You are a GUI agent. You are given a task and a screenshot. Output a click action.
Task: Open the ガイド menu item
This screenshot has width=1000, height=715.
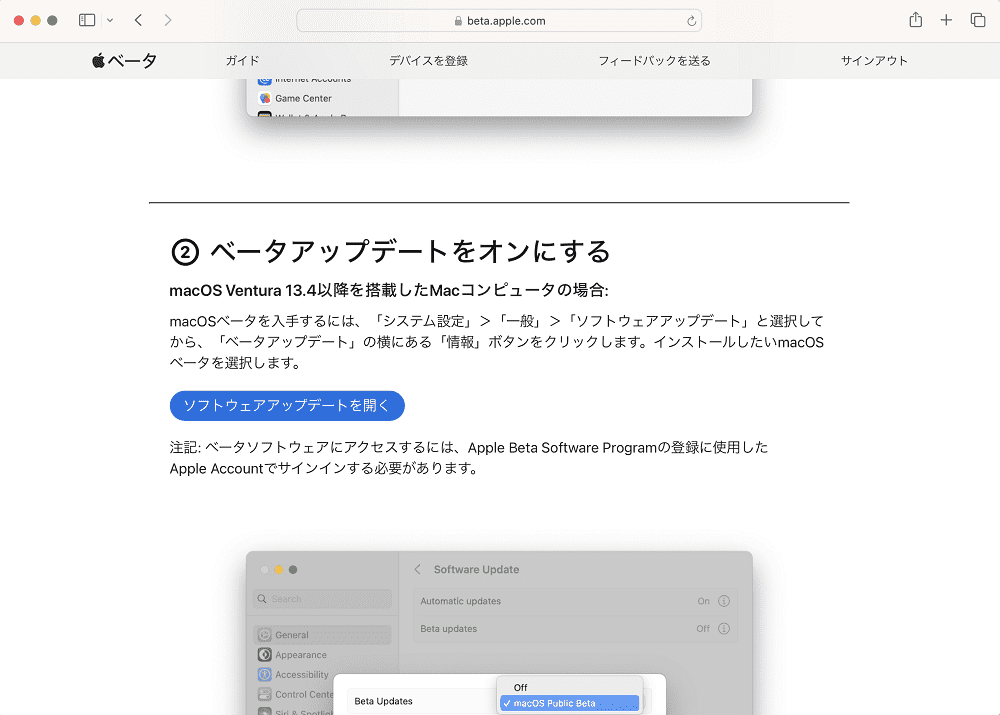click(x=242, y=61)
